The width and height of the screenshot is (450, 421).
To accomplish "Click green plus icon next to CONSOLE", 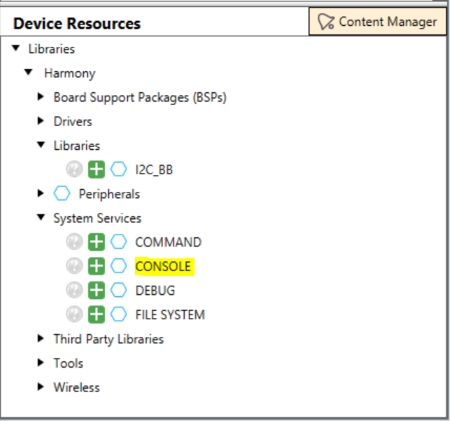I will (96, 266).
